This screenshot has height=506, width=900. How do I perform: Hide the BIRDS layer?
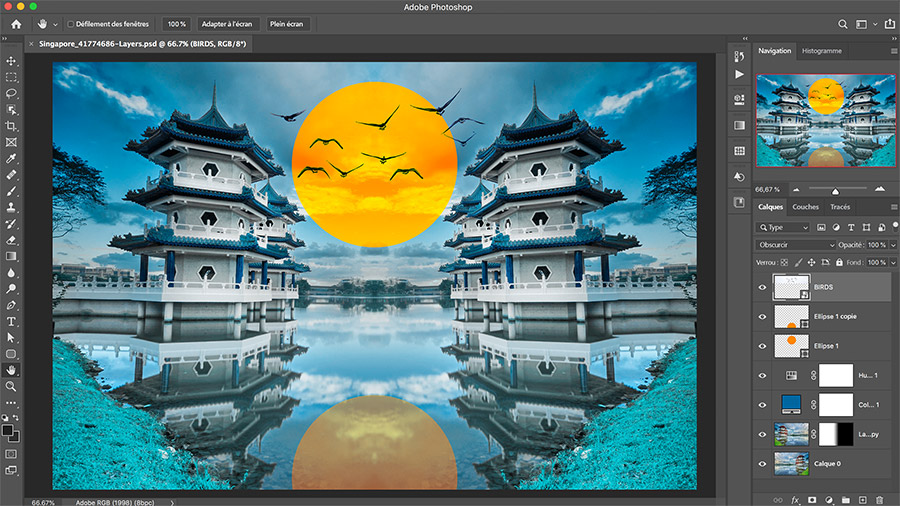point(762,287)
